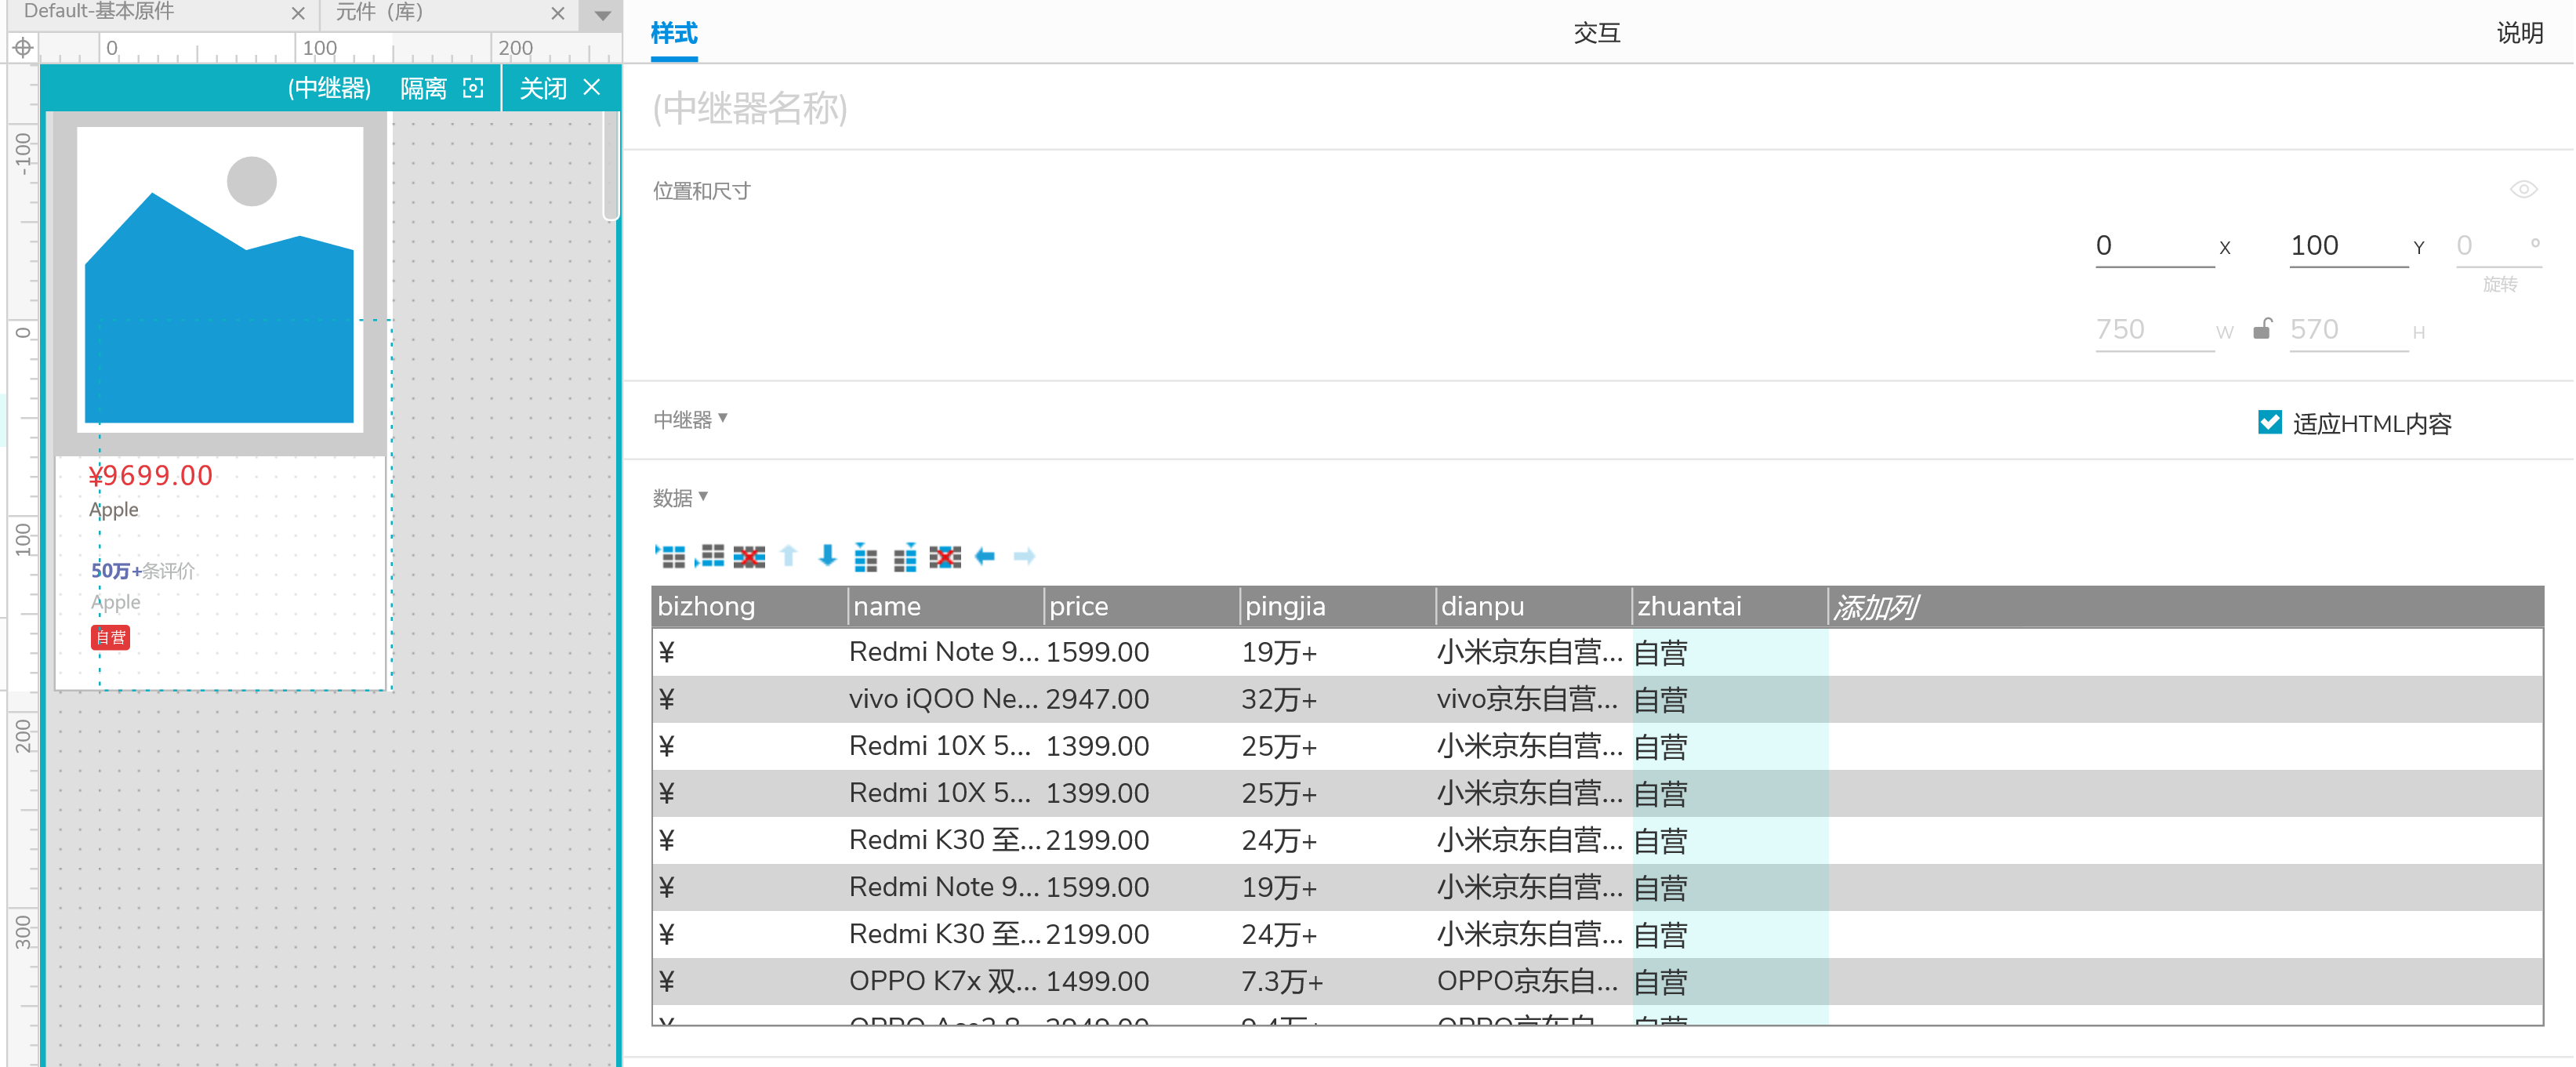Viewport: 2576px width, 1067px height.
Task: Click the isolate (隔离) icon
Action: 474,88
